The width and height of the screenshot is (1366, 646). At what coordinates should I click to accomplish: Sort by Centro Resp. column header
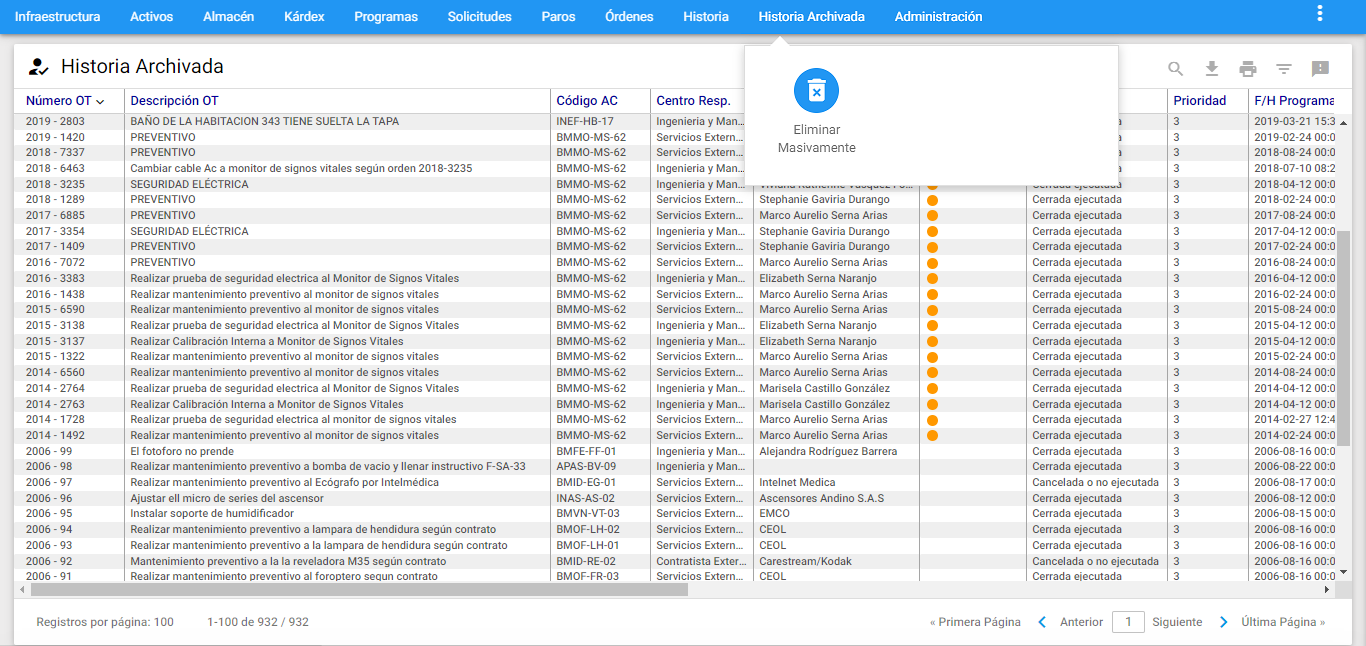pyautogui.click(x=693, y=101)
